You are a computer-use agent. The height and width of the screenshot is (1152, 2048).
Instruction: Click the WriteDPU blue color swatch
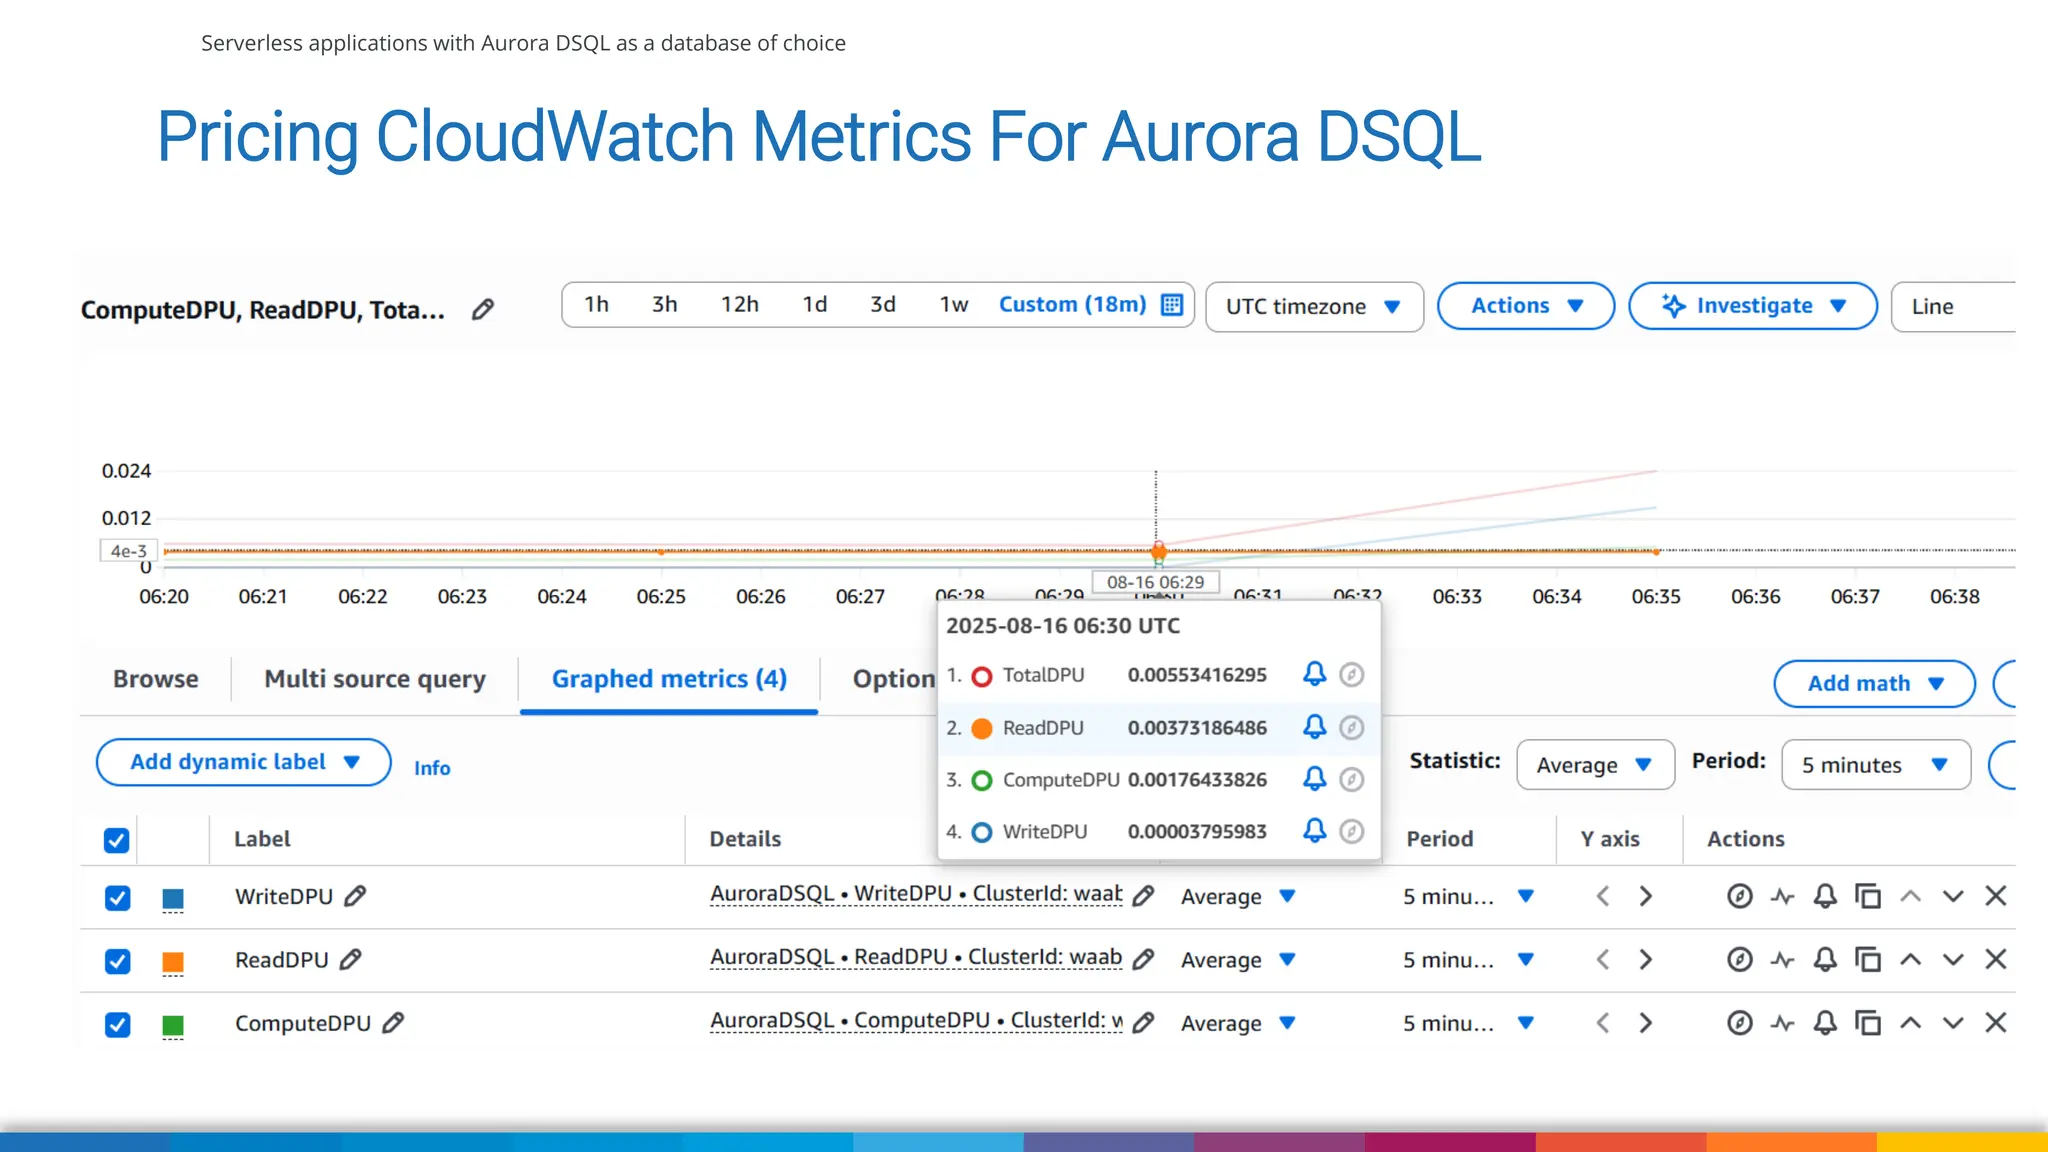(x=173, y=899)
